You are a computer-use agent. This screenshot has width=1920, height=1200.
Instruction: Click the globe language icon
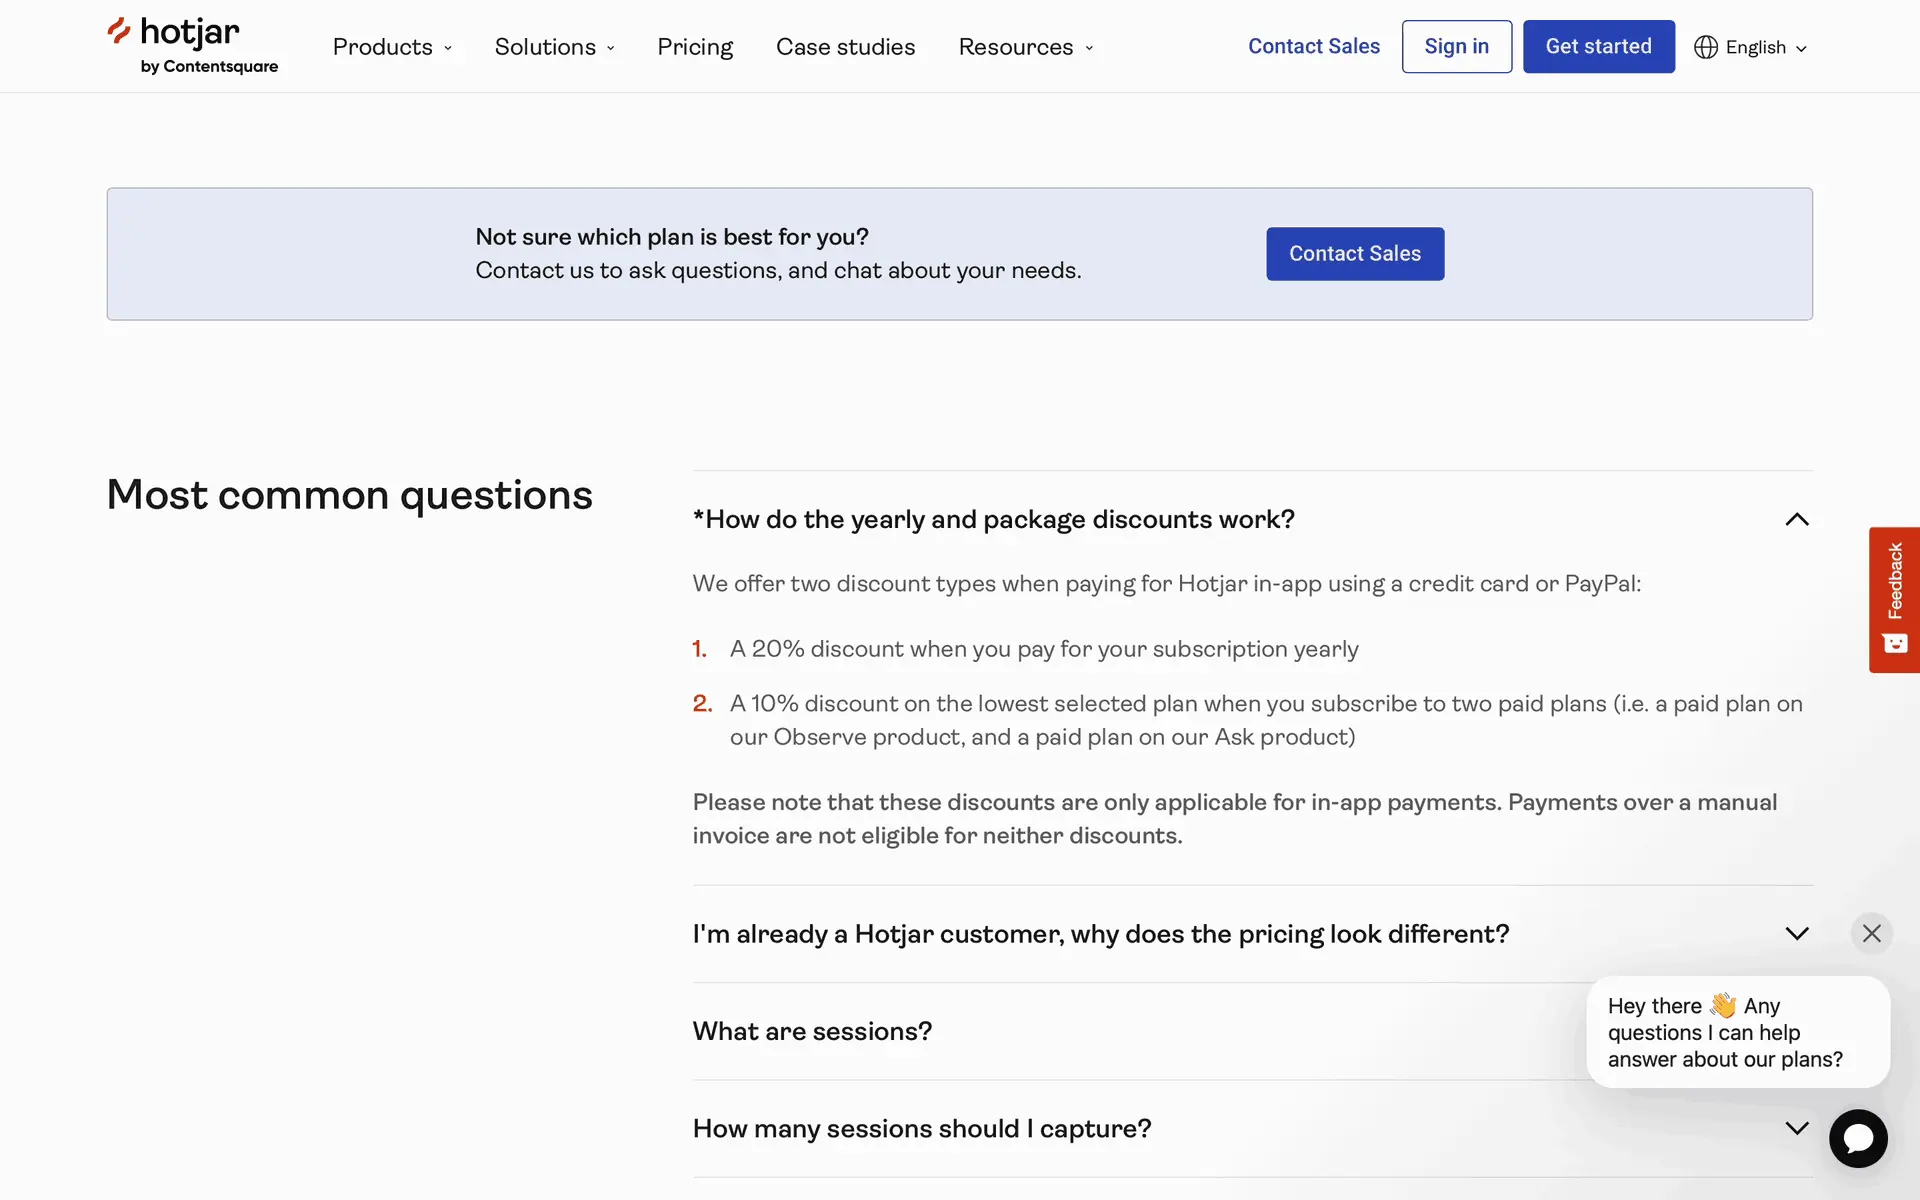click(1705, 47)
